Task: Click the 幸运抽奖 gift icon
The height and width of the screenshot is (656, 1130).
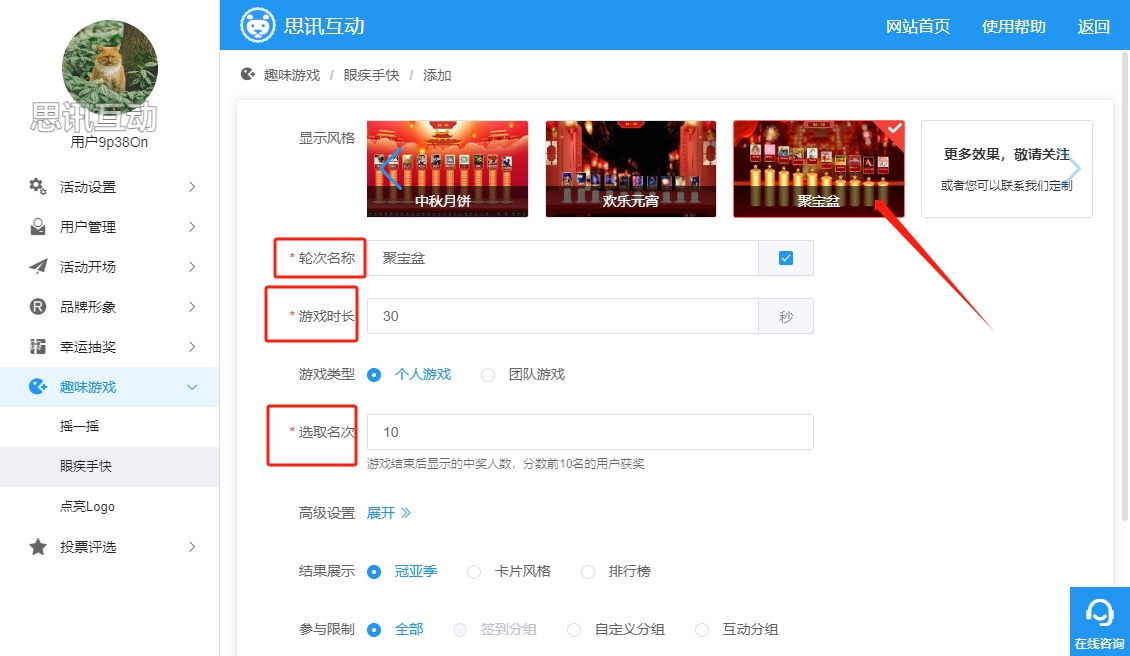Action: coord(38,347)
